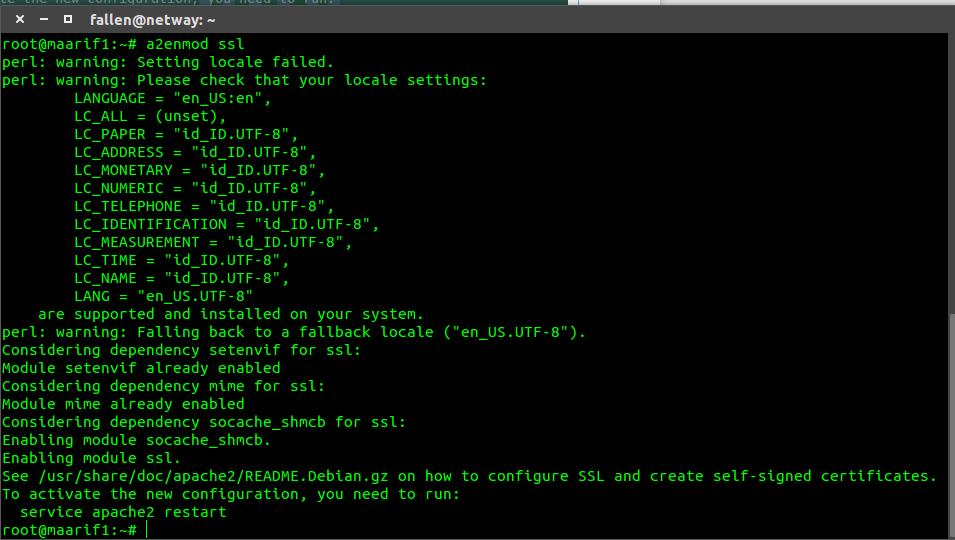Close the fallen@netway terminal window
The image size is (955, 540).
20,19
